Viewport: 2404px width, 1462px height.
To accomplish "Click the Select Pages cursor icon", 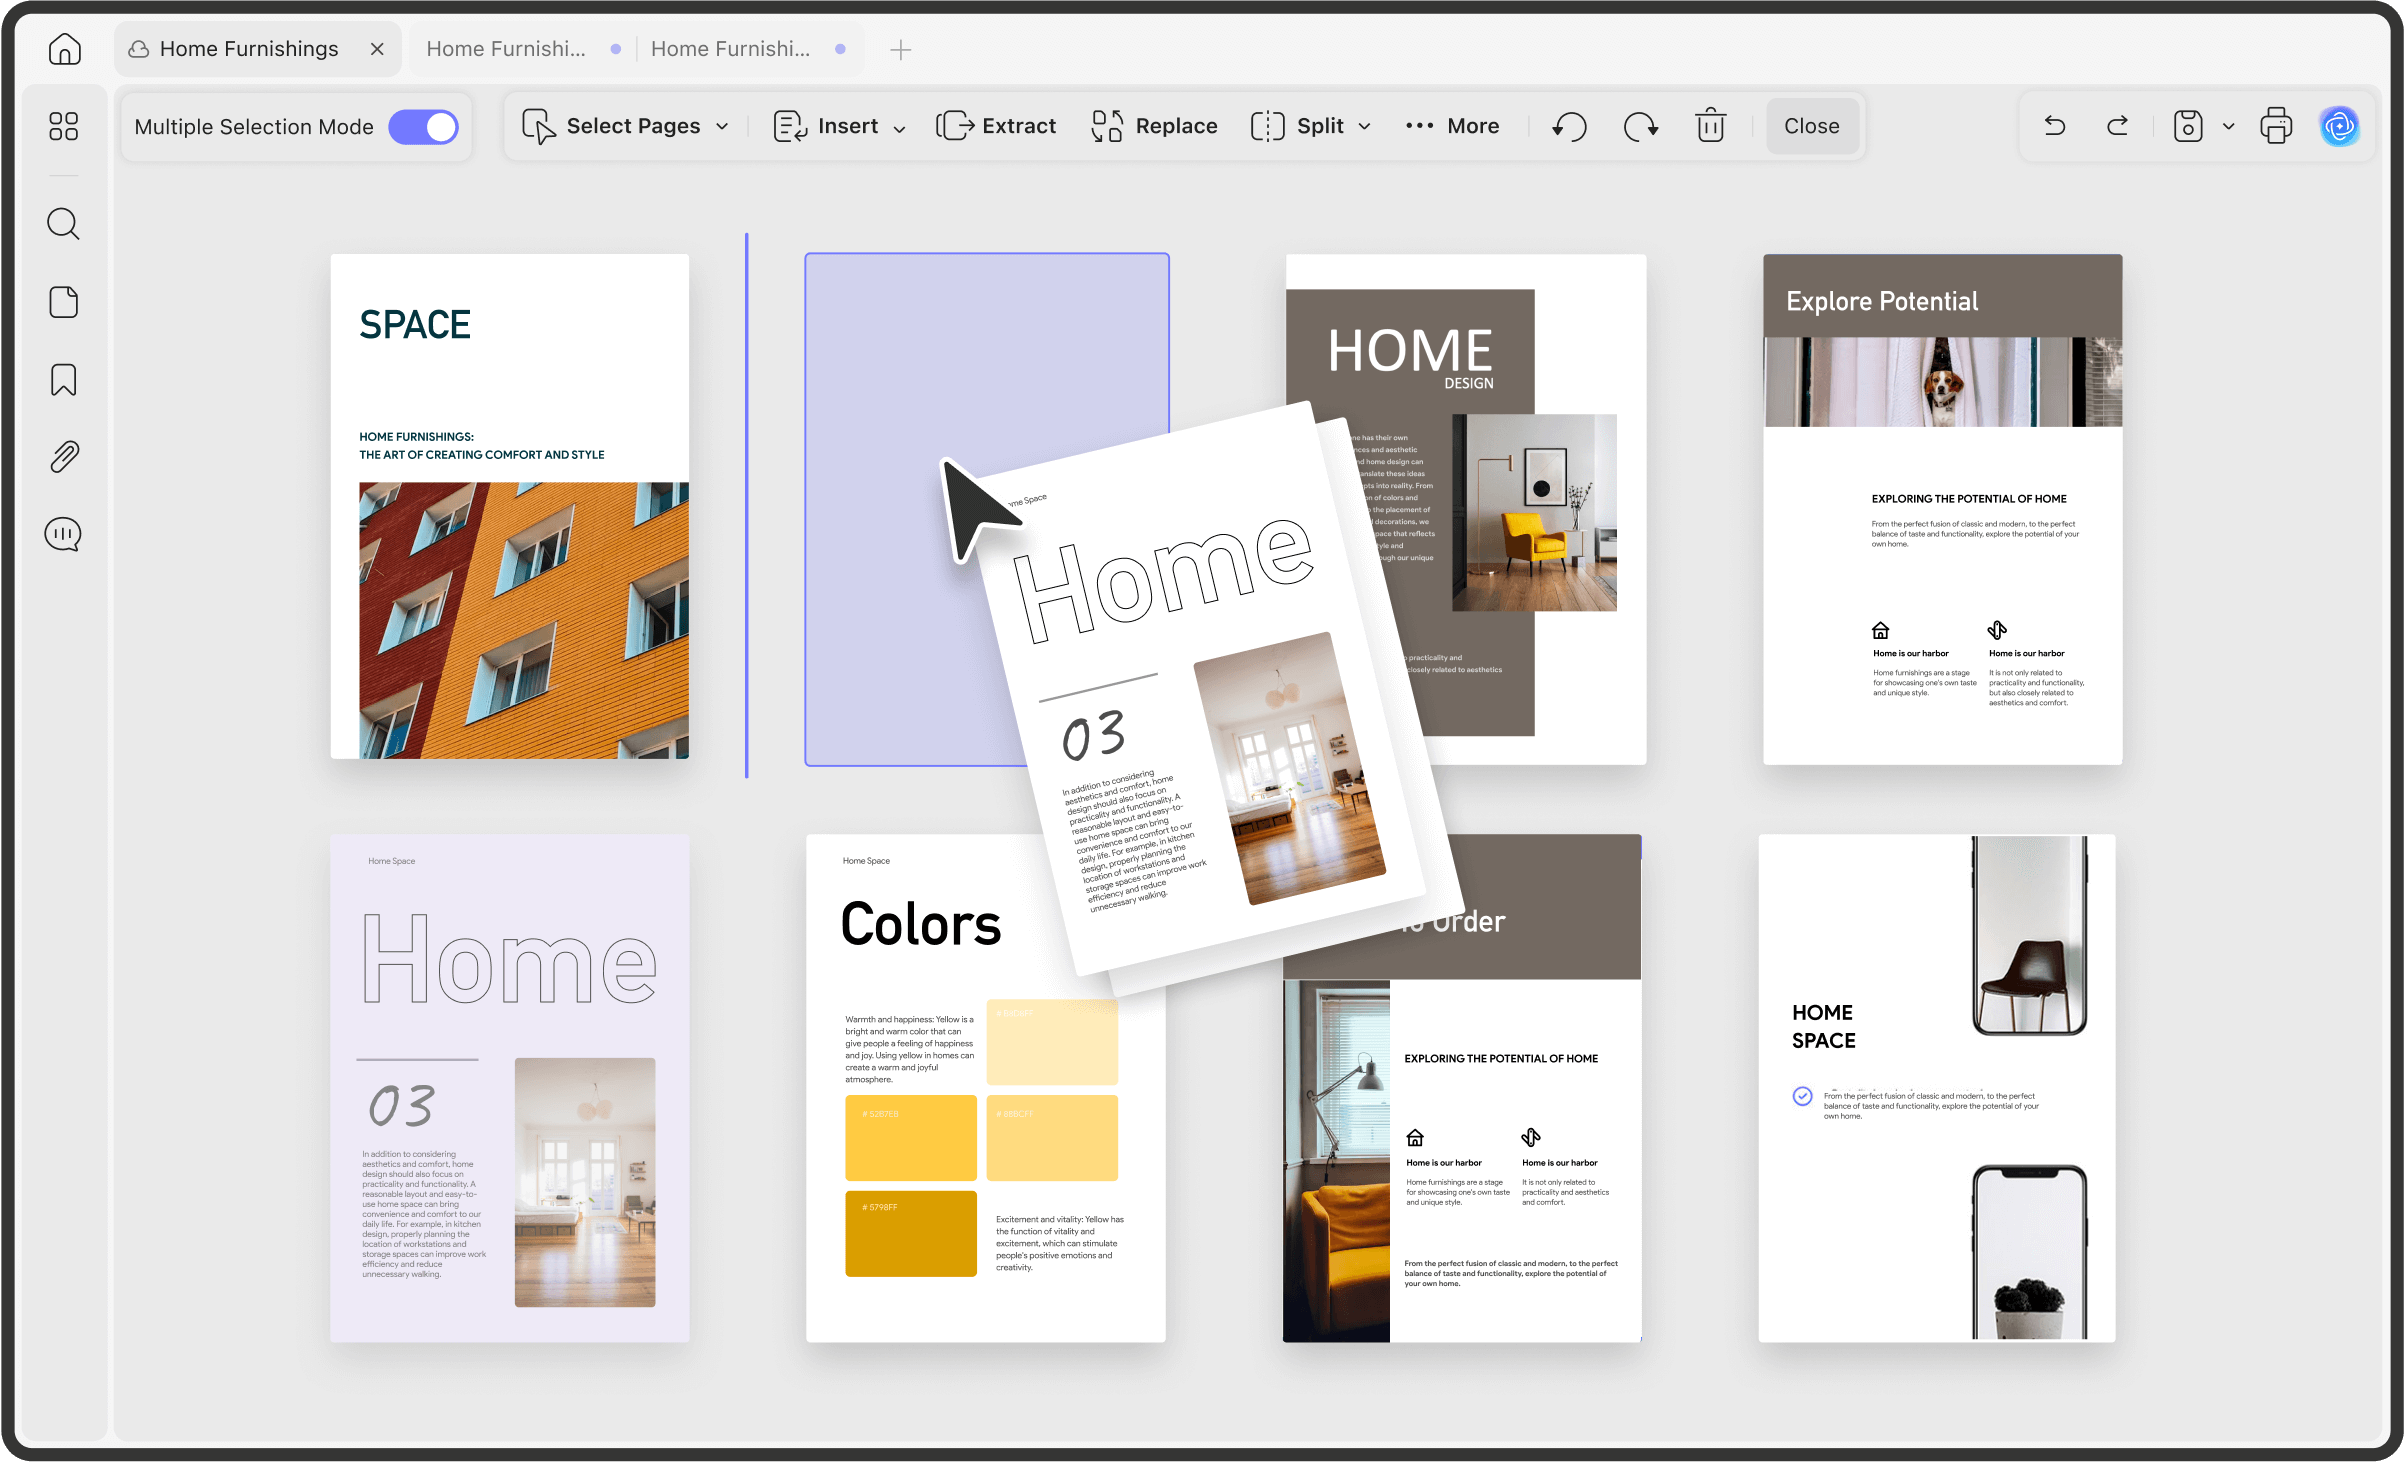I will pos(538,126).
